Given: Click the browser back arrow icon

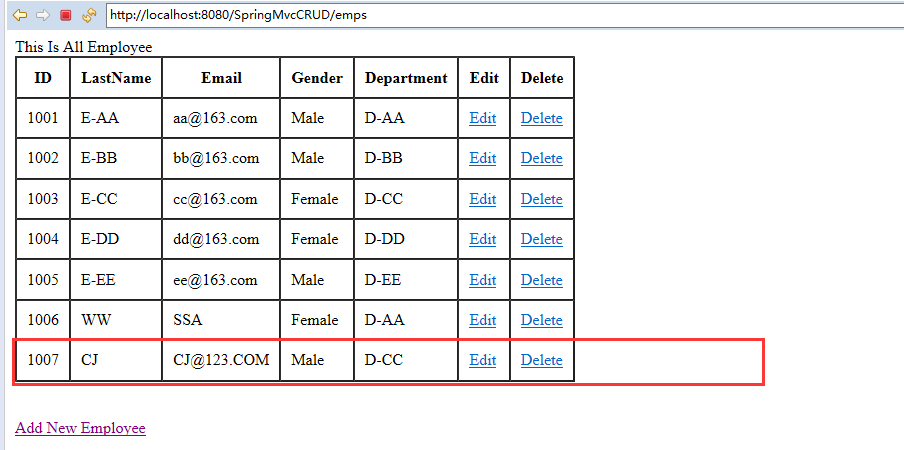Looking at the screenshot, I should point(20,15).
